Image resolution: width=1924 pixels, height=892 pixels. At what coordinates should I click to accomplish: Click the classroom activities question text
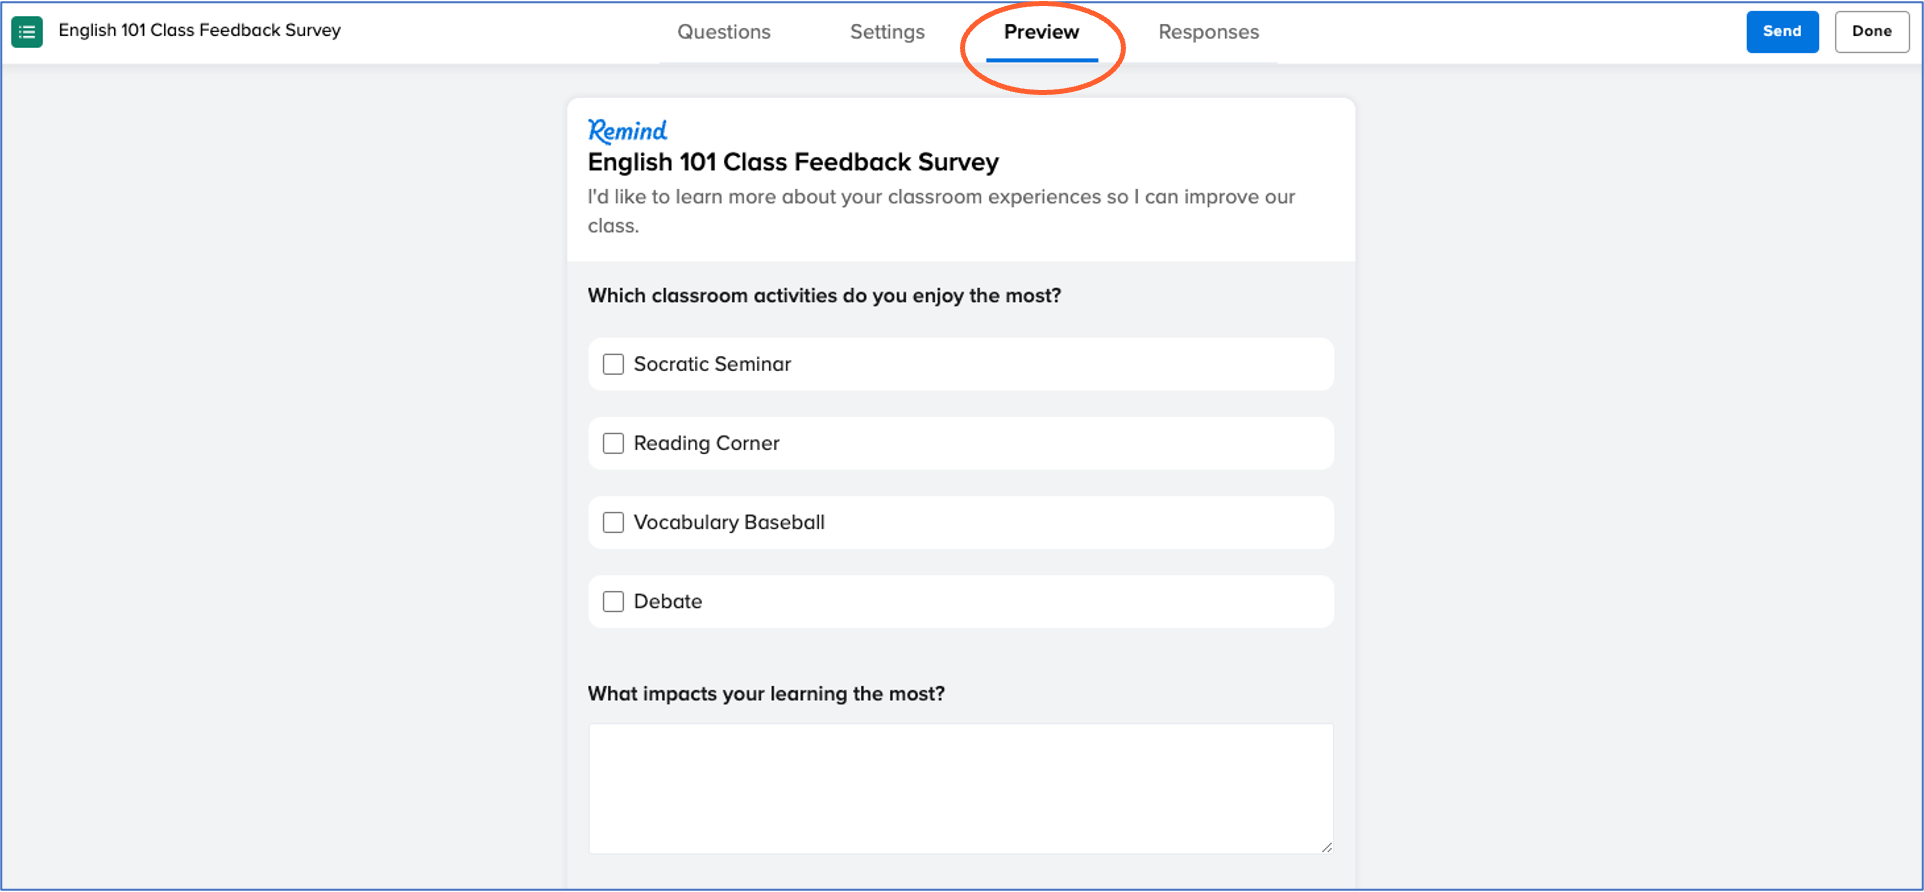coord(824,296)
